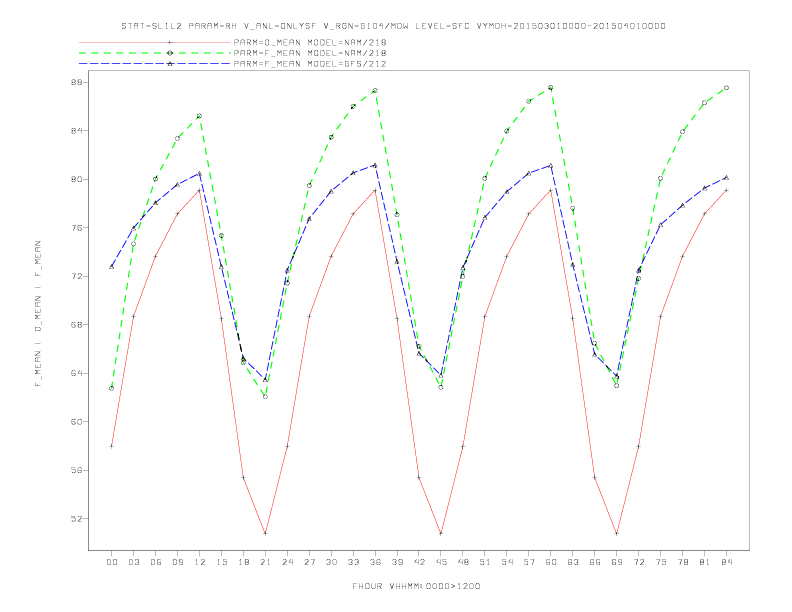The height and width of the screenshot is (612, 792).
Task: Click y-axis tick label 64
Action: pos(77,373)
